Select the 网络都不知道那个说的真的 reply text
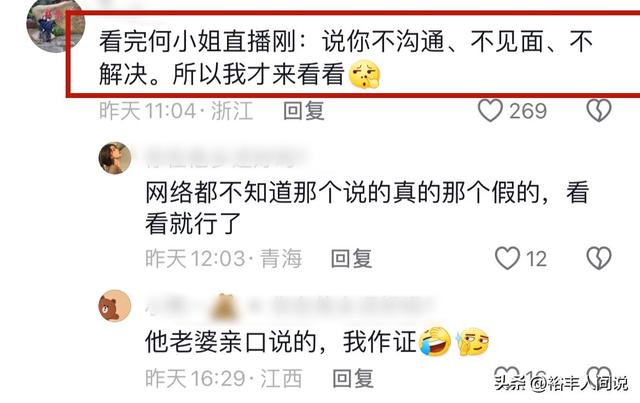 coord(367,208)
